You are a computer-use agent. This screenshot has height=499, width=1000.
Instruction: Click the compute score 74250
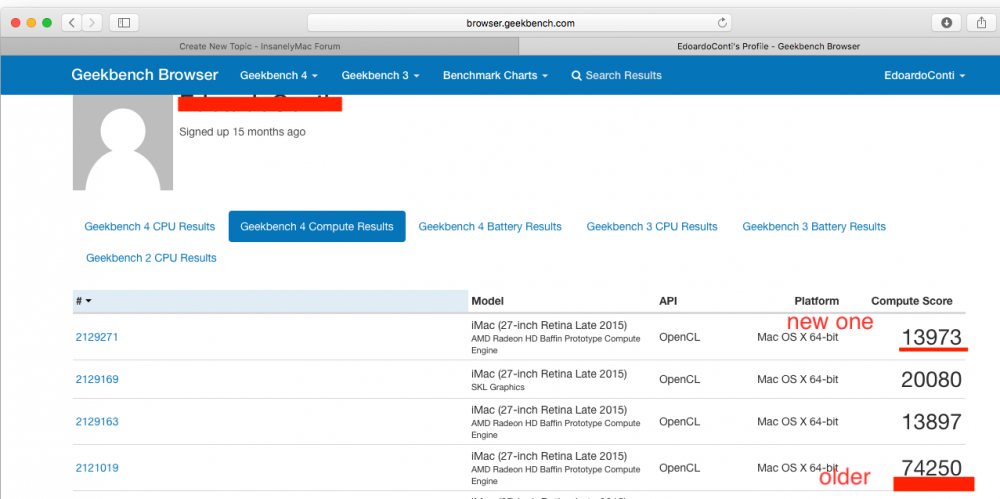point(931,468)
